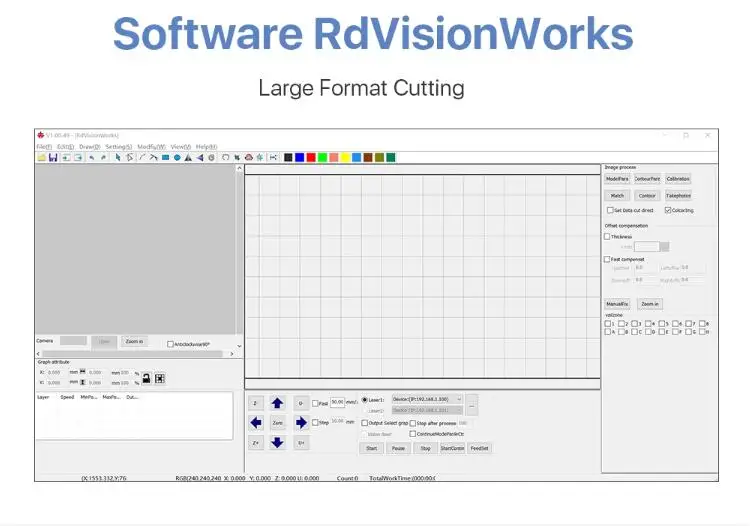Select the pointer selection tool
Image resolution: width=750 pixels, height=526 pixels.
tap(118, 157)
